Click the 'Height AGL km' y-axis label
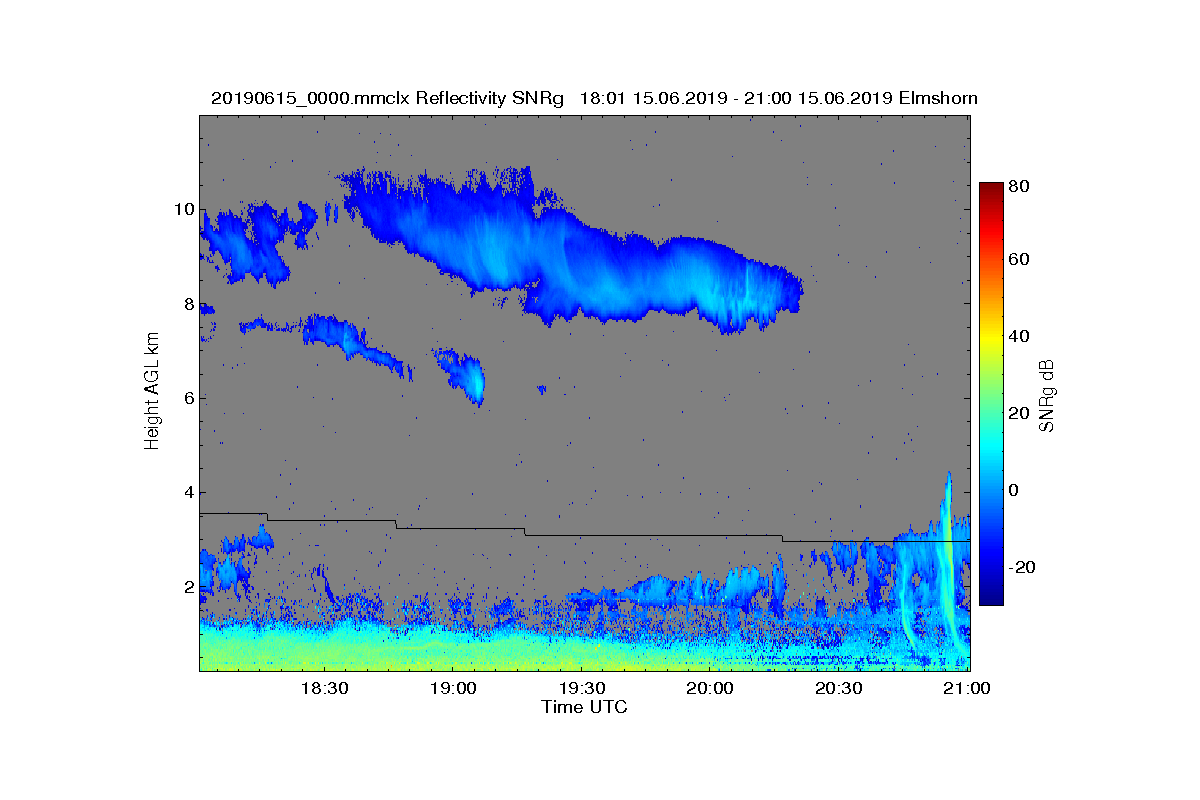 point(152,390)
